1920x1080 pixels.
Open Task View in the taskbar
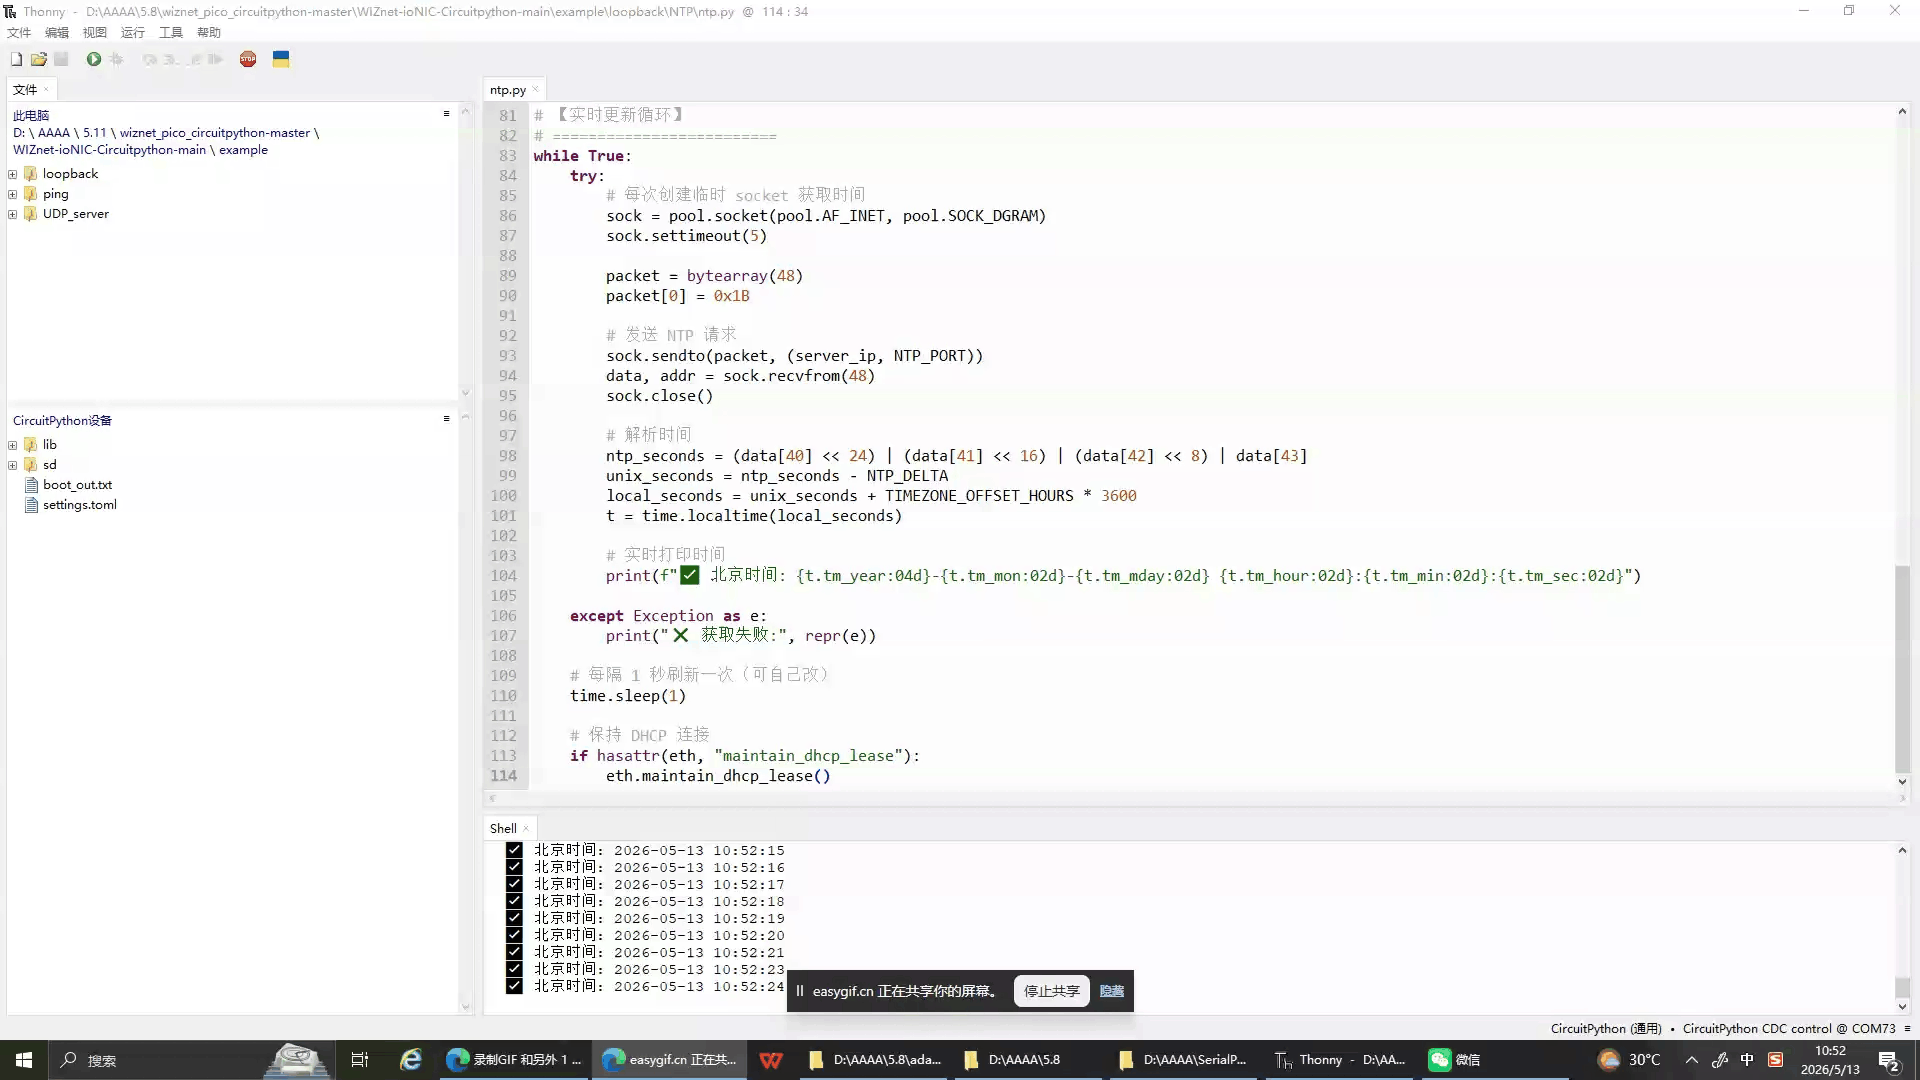tap(360, 1060)
